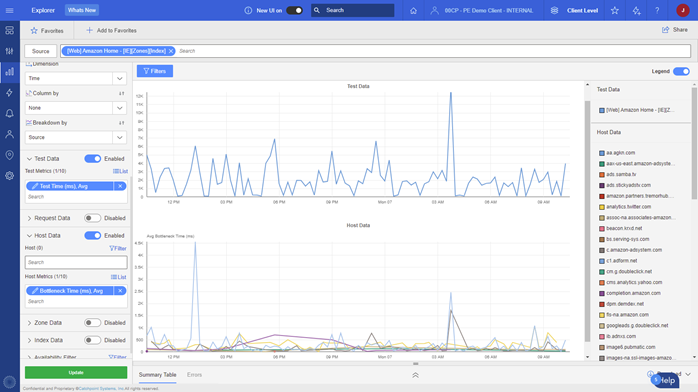Open the settings gear sidebar icon
Image resolution: width=698 pixels, height=392 pixels.
pos(9,176)
